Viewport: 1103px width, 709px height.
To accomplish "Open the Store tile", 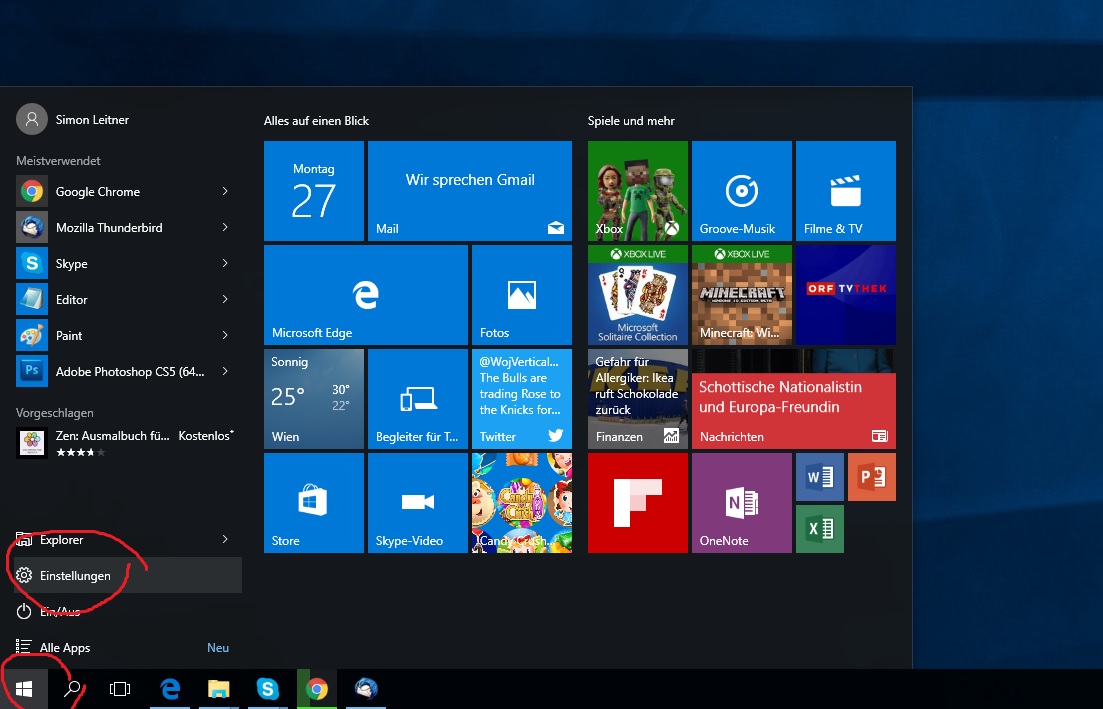I will click(314, 503).
